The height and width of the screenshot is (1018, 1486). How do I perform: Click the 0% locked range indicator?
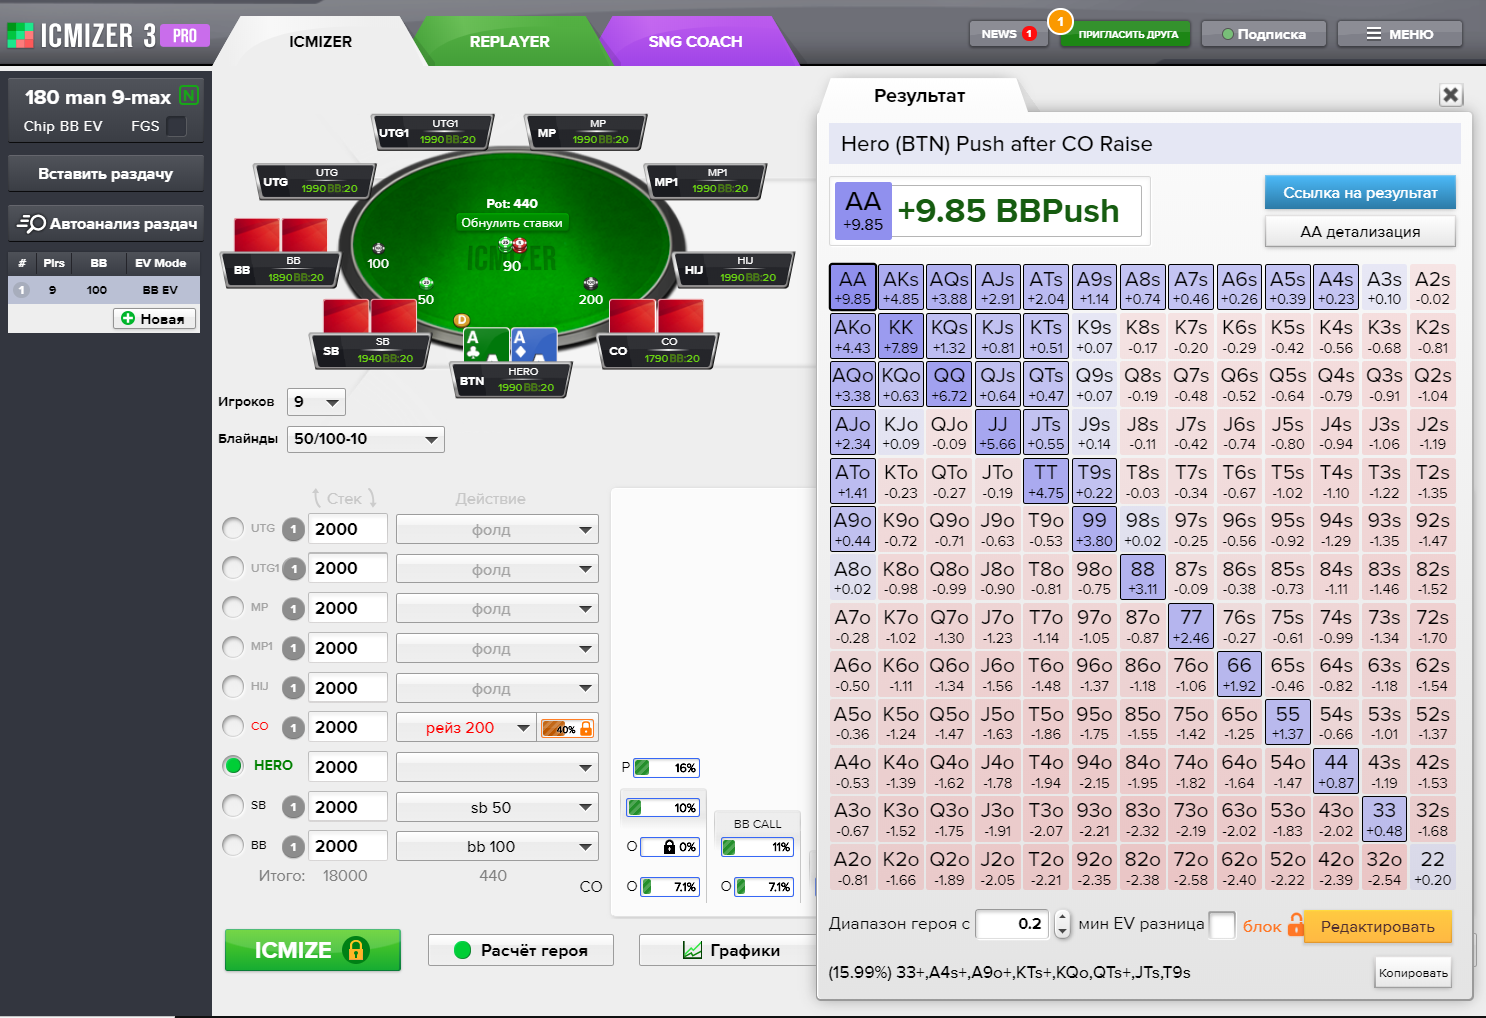coord(668,847)
